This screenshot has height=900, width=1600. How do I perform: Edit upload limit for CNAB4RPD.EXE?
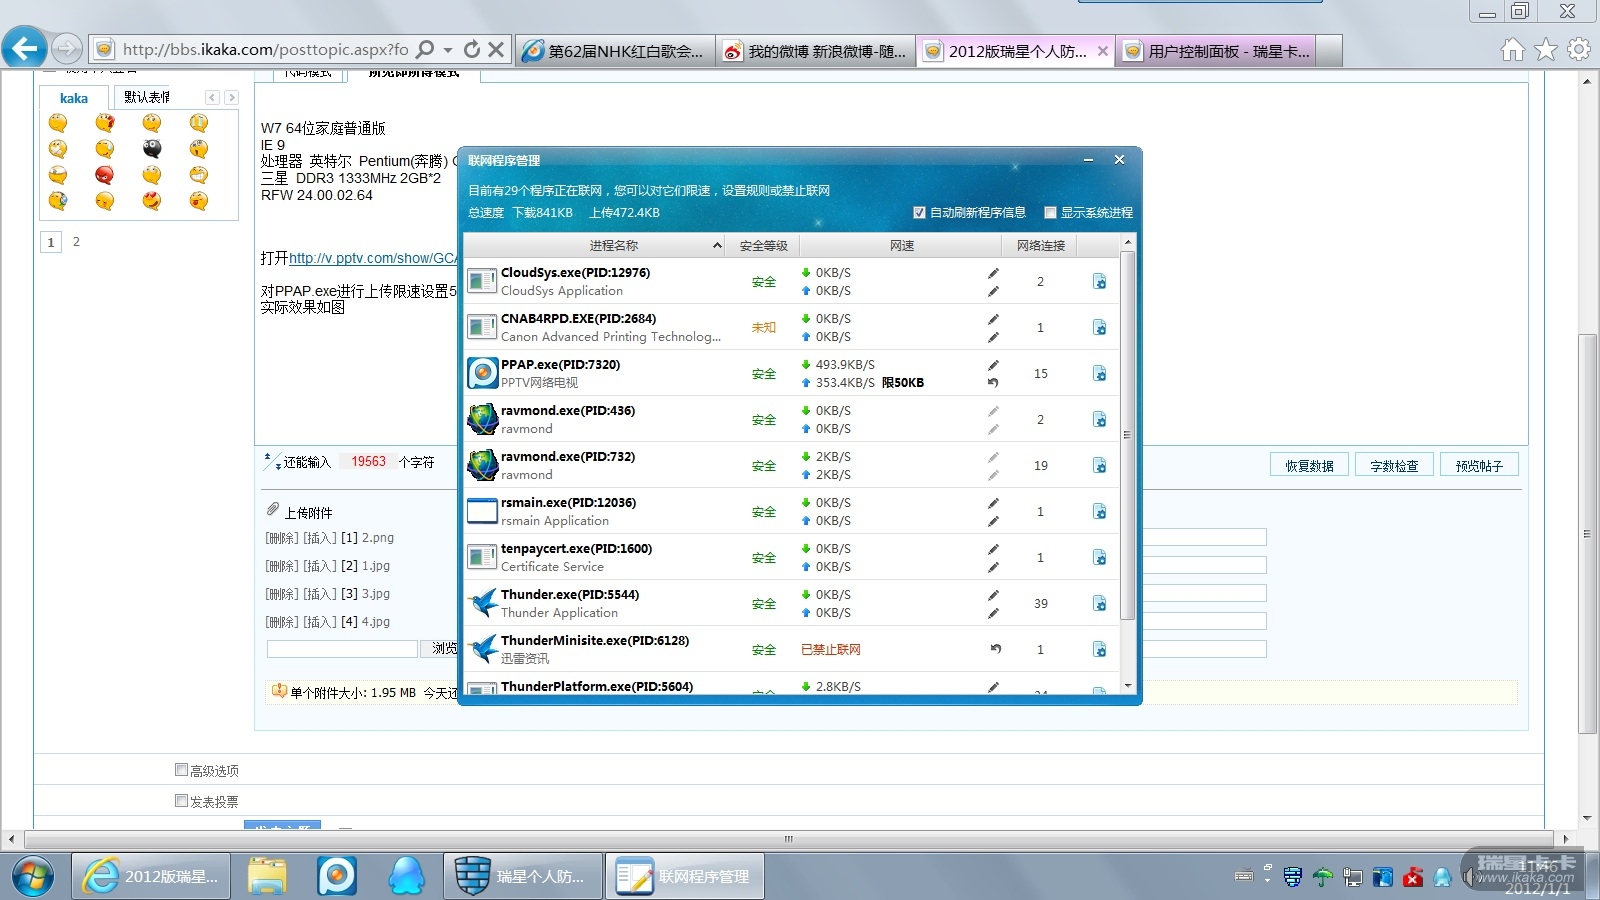993,337
